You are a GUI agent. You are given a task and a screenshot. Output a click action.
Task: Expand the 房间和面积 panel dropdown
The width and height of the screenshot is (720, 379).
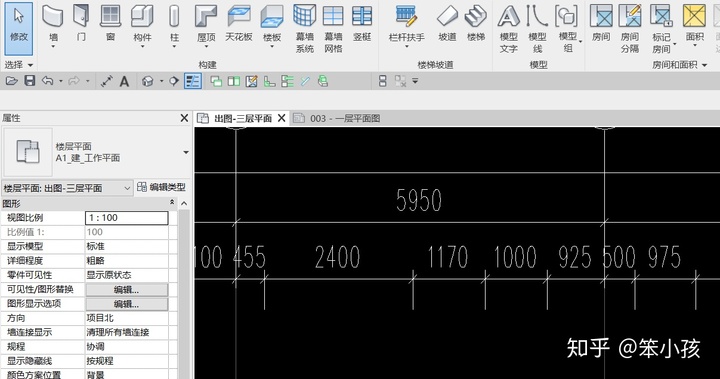pyautogui.click(x=704, y=65)
